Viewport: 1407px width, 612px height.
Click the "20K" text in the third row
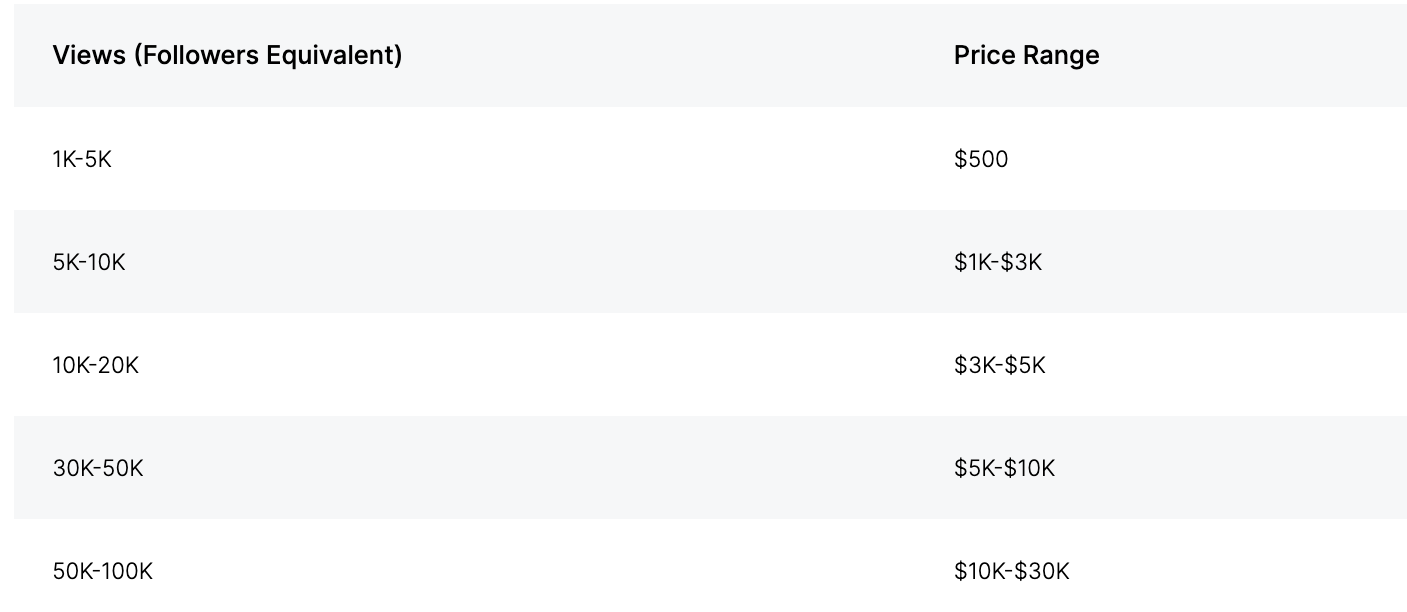pyautogui.click(x=119, y=365)
